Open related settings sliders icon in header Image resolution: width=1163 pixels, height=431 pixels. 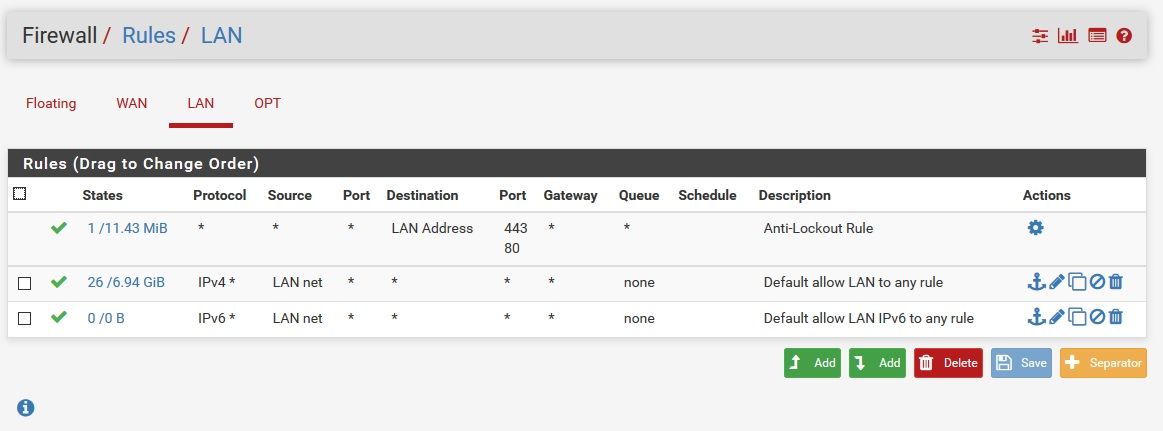(x=1040, y=36)
